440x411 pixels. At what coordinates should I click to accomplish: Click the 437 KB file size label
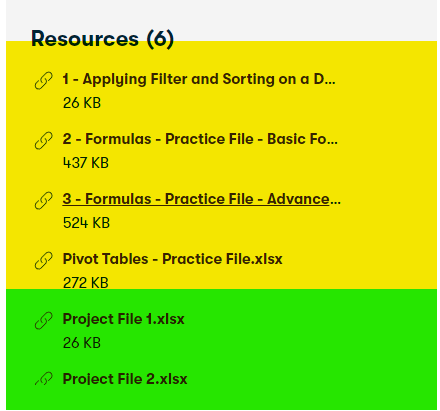coord(86,163)
